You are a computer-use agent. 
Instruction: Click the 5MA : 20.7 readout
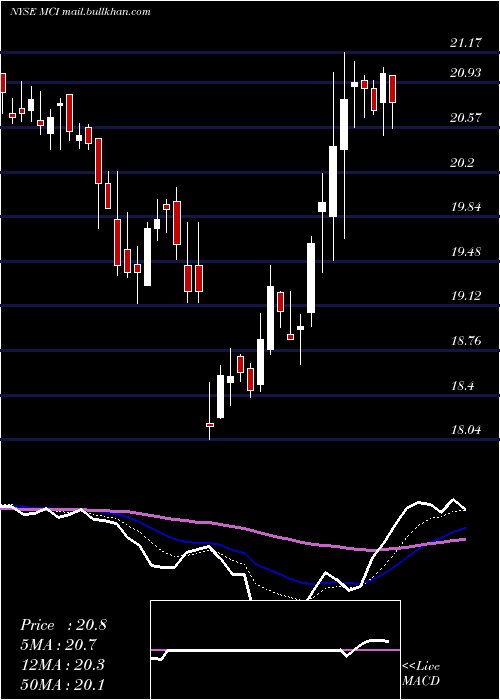(x=58, y=645)
